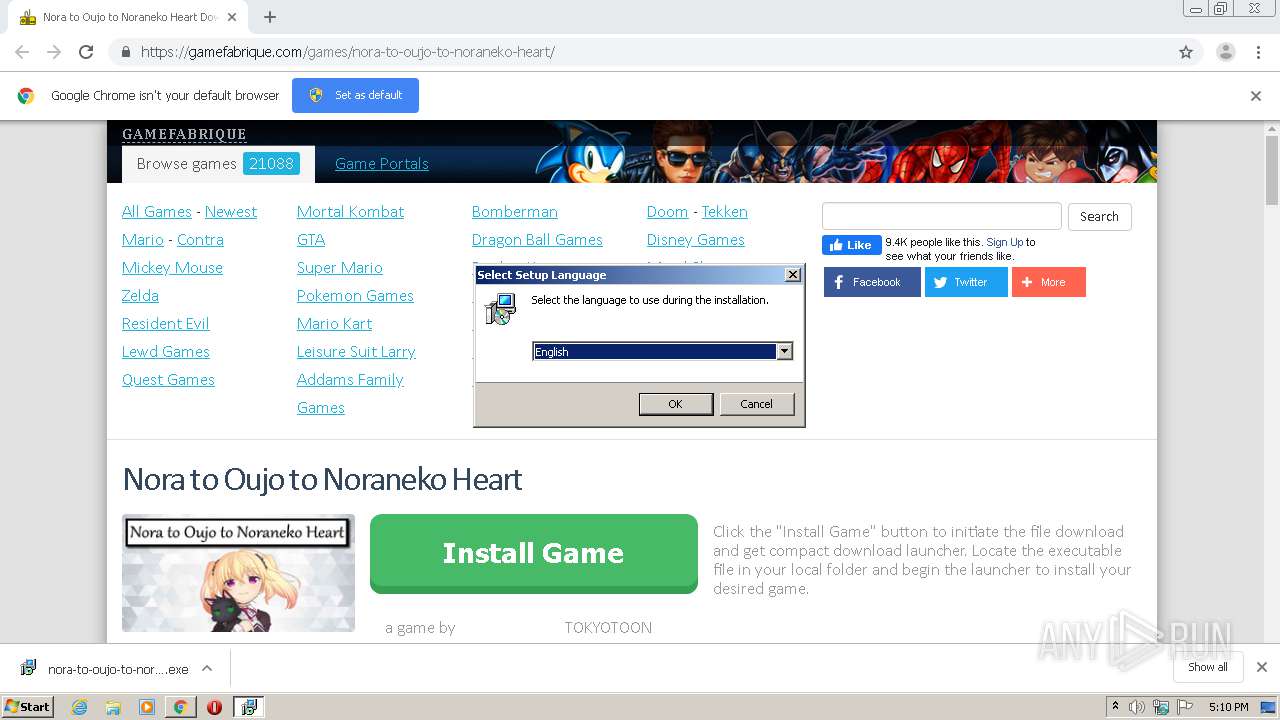The image size is (1280, 720).
Task: Click Cancel in Select Setup Language
Action: pos(756,404)
